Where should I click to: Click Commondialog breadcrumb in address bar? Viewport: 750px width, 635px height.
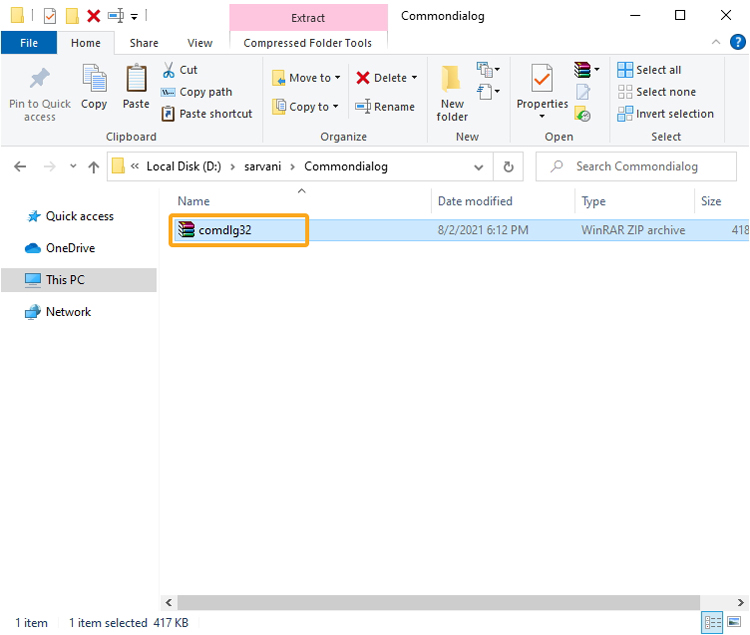point(346,166)
